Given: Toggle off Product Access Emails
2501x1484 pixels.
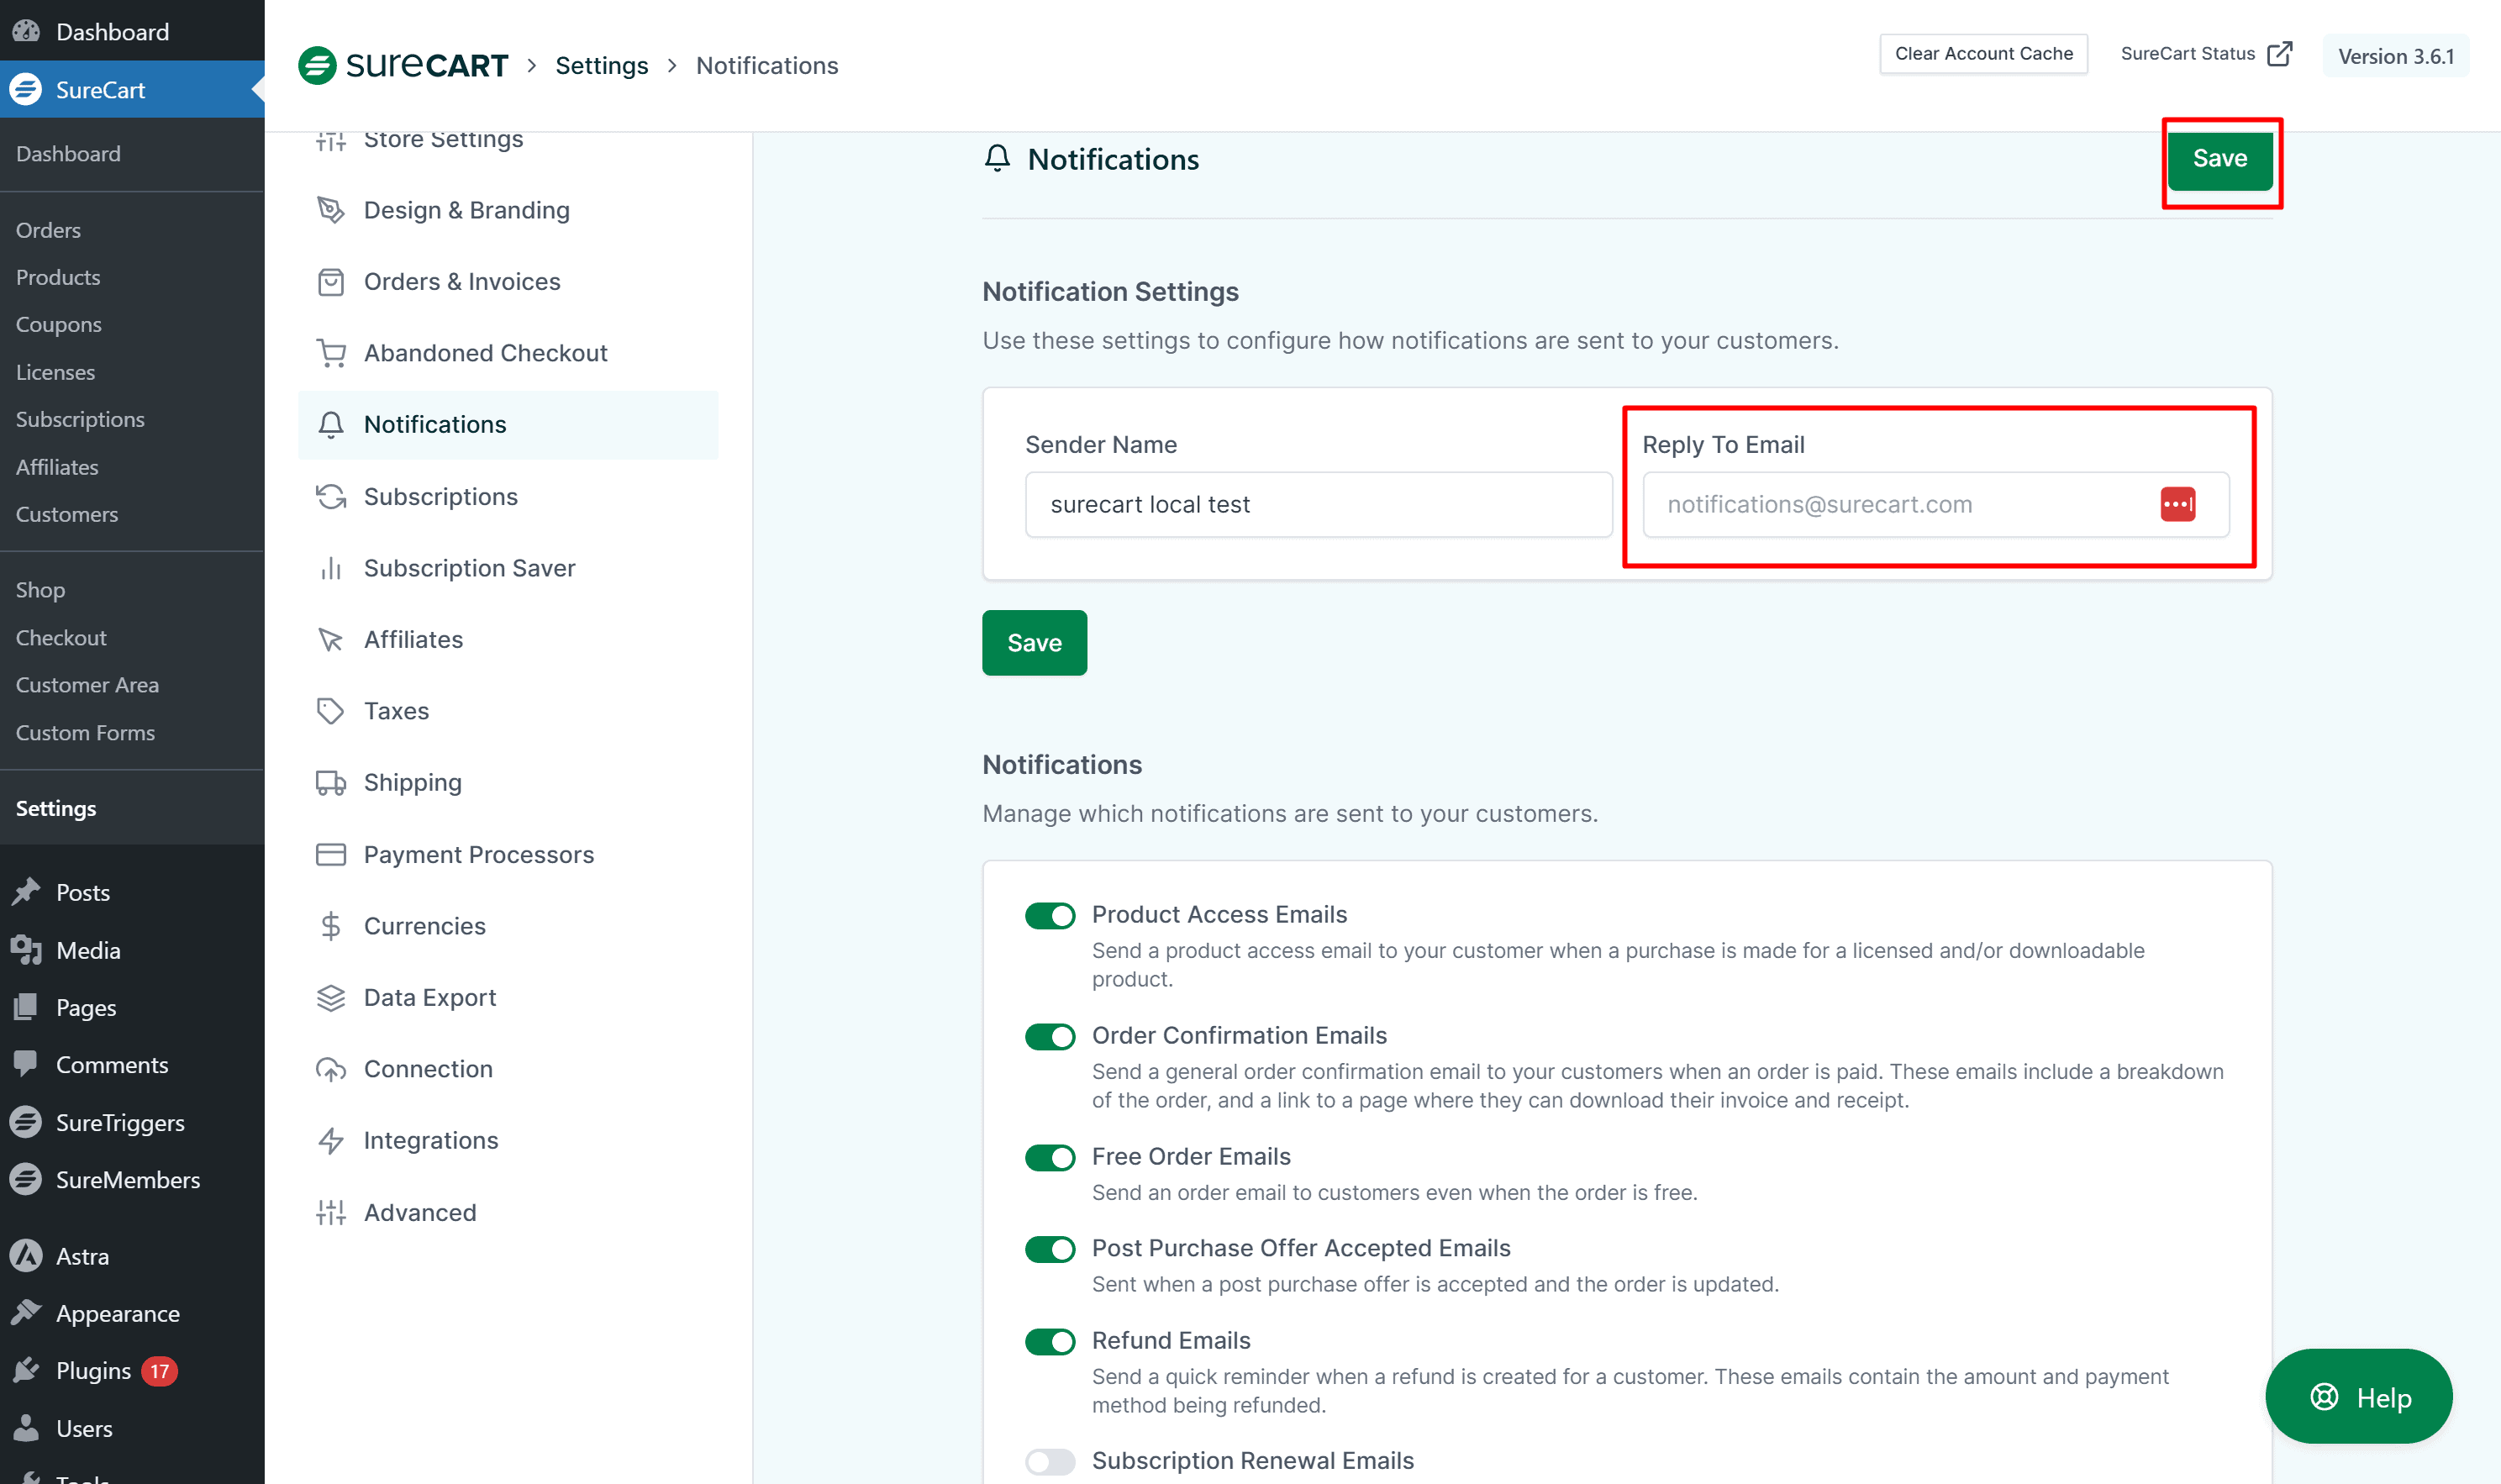Looking at the screenshot, I should [x=1049, y=915].
